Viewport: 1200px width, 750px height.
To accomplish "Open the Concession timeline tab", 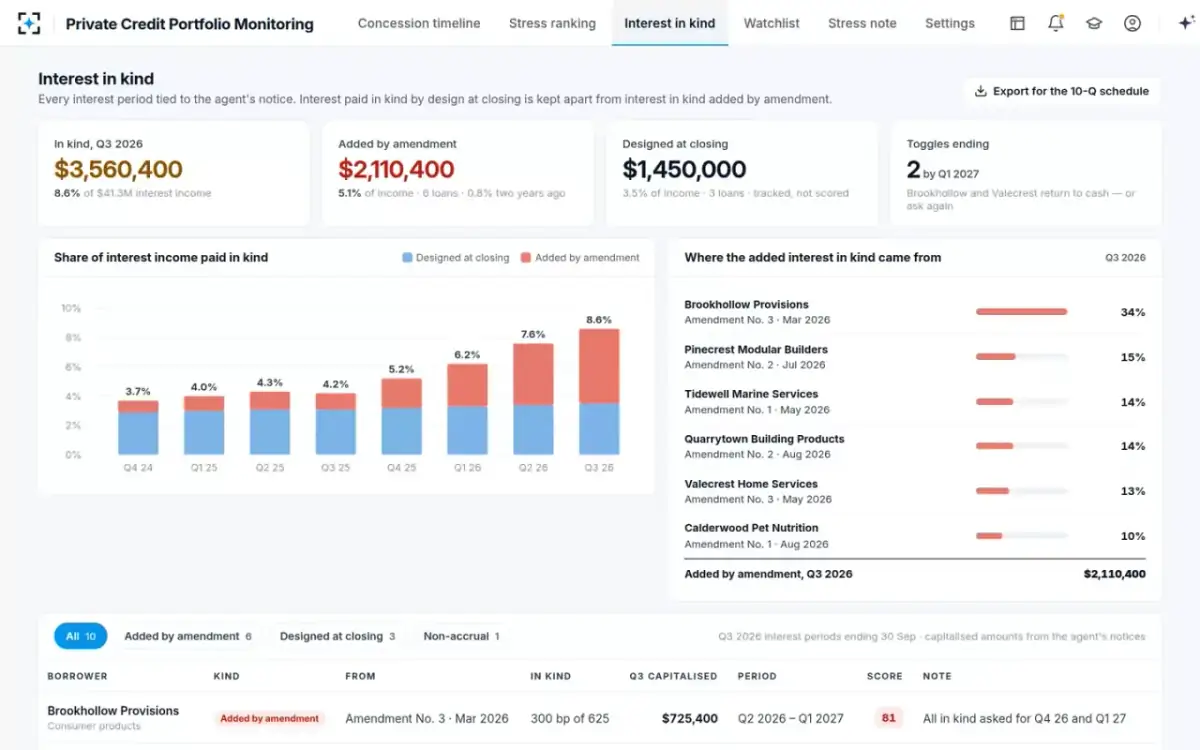I will click(419, 23).
